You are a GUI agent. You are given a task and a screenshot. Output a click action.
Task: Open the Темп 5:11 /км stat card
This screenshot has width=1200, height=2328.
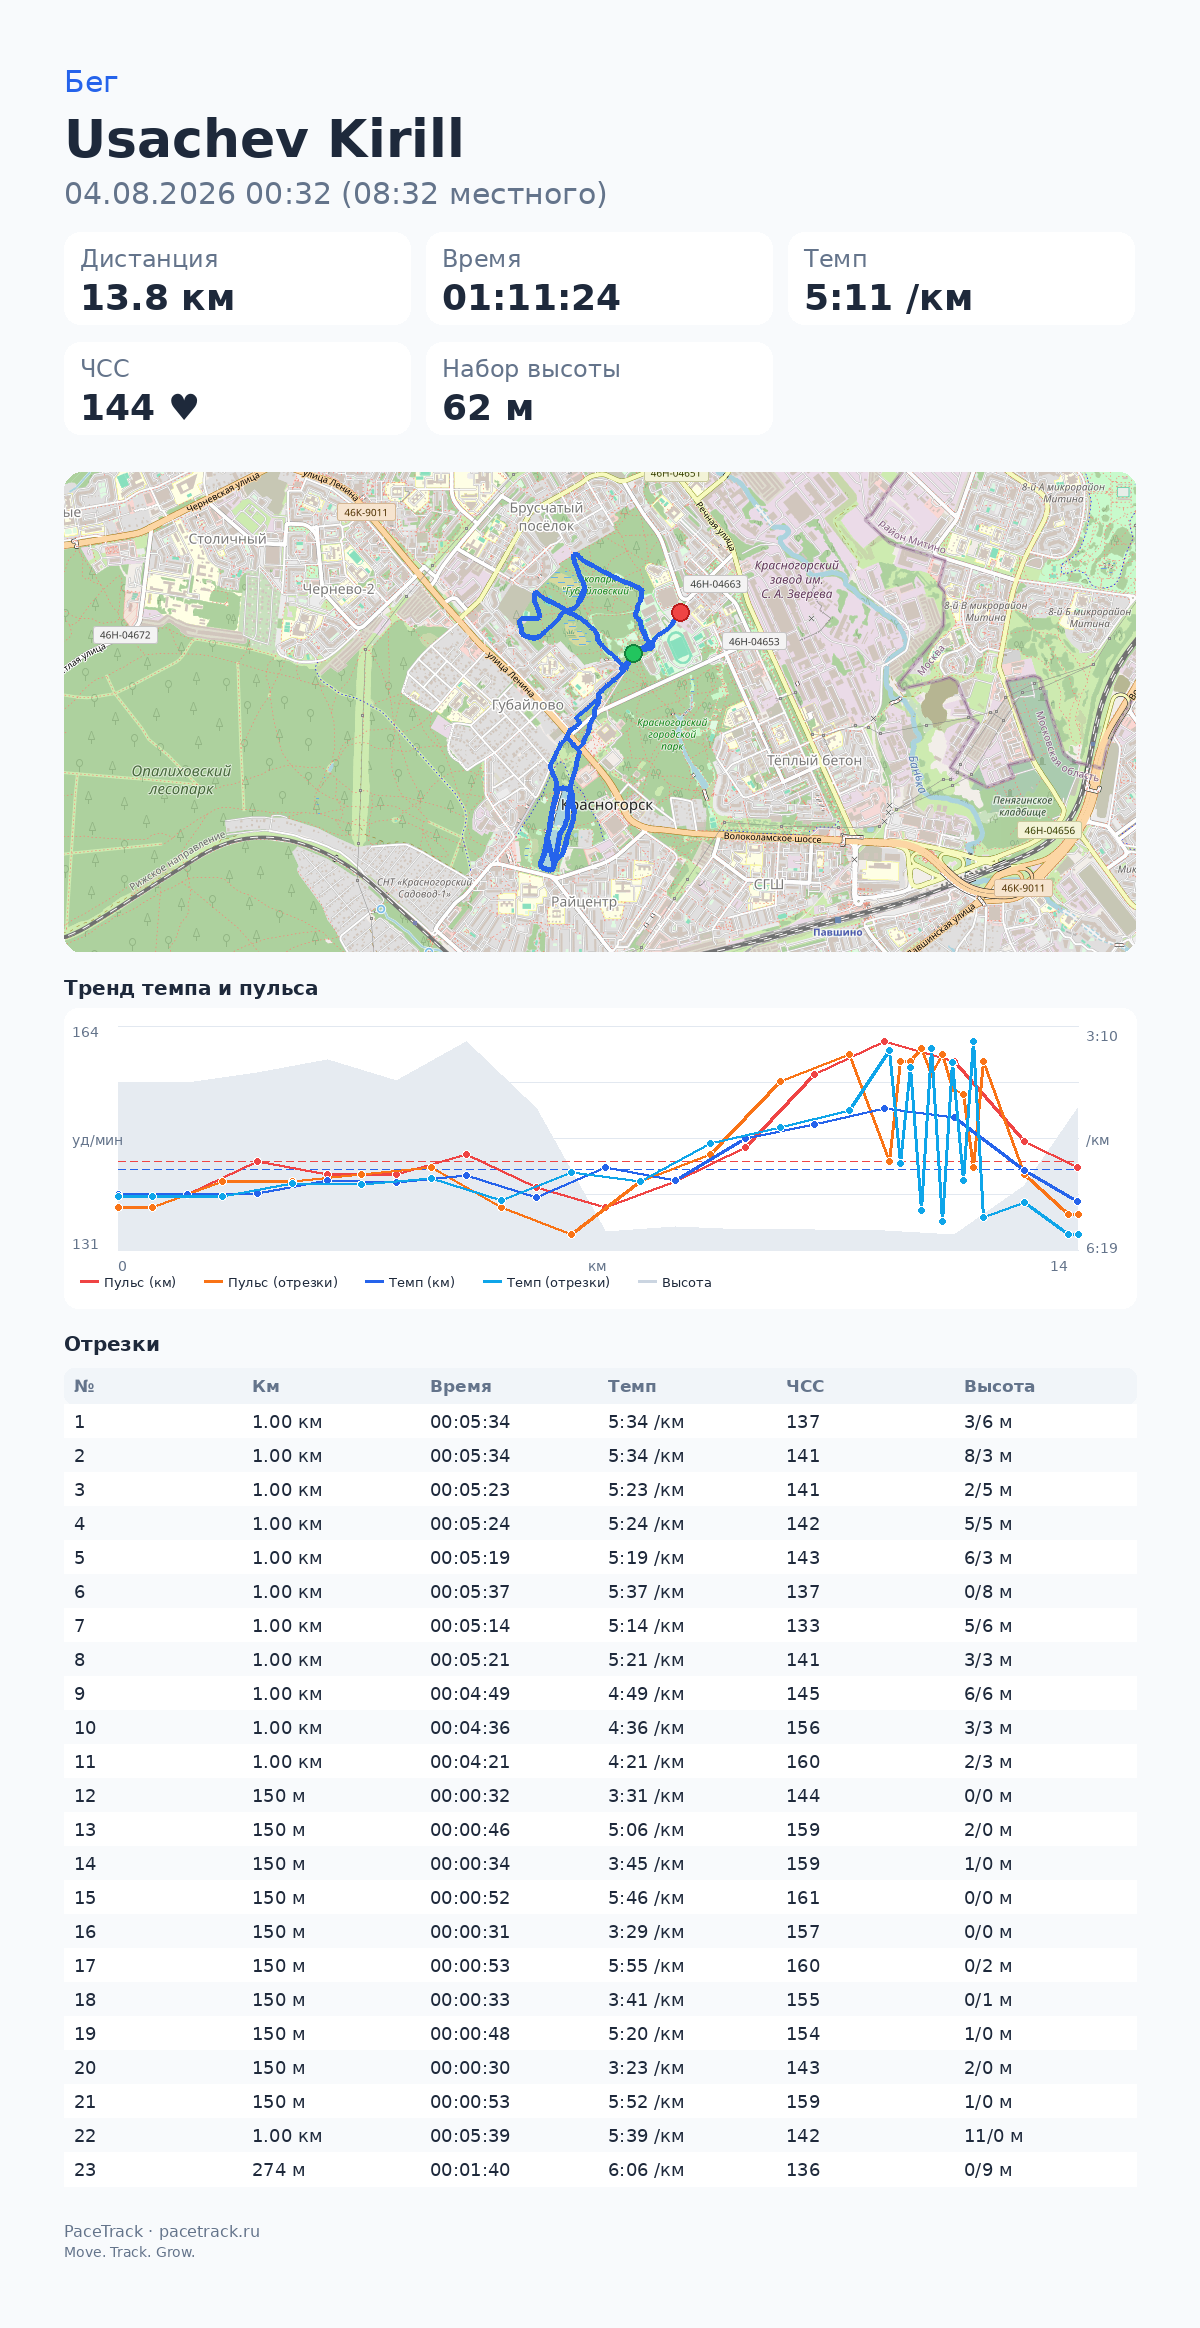(961, 279)
